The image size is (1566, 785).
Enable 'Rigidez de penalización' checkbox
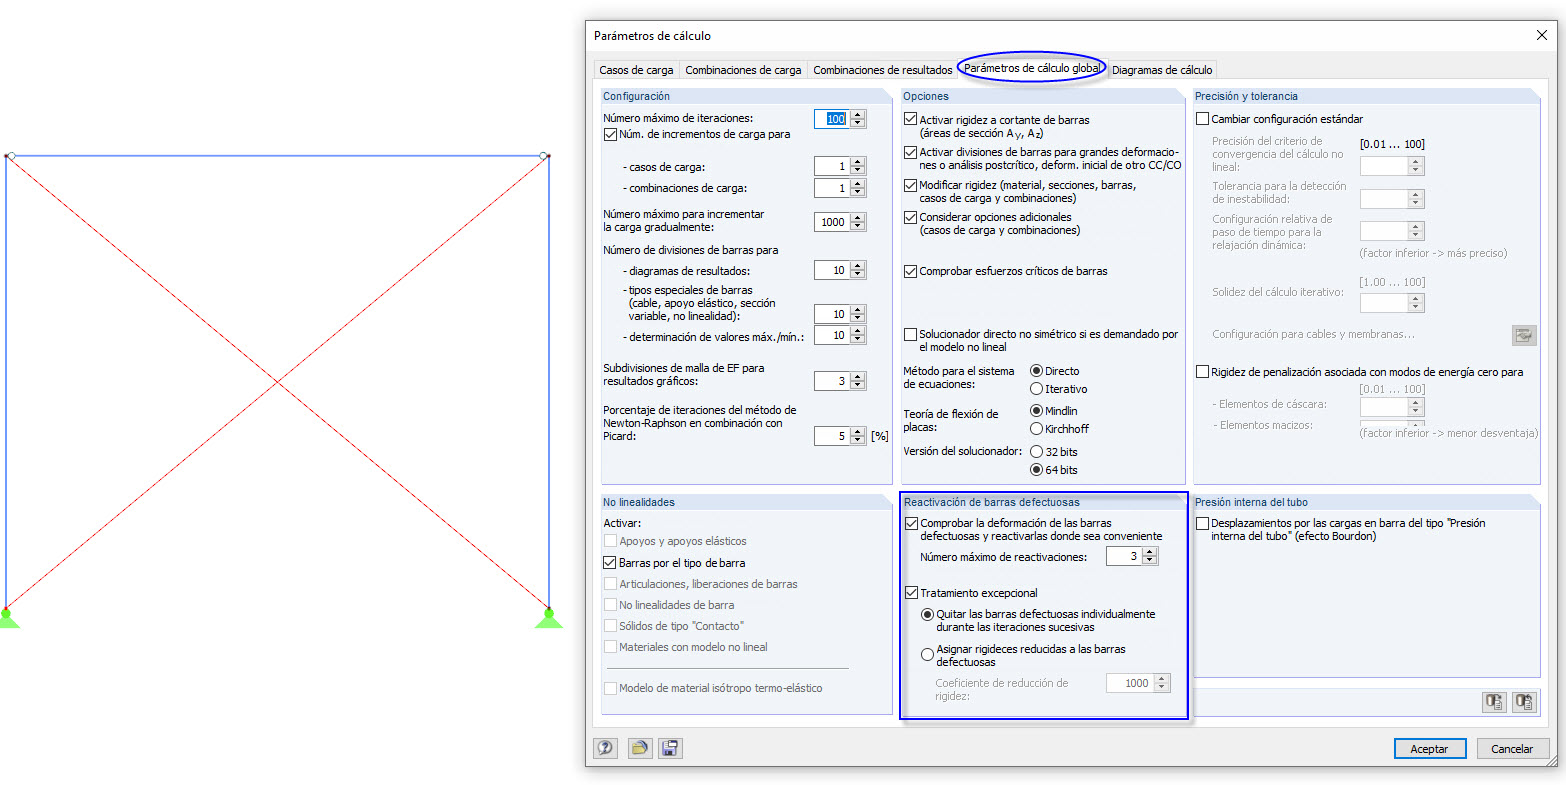point(1203,372)
